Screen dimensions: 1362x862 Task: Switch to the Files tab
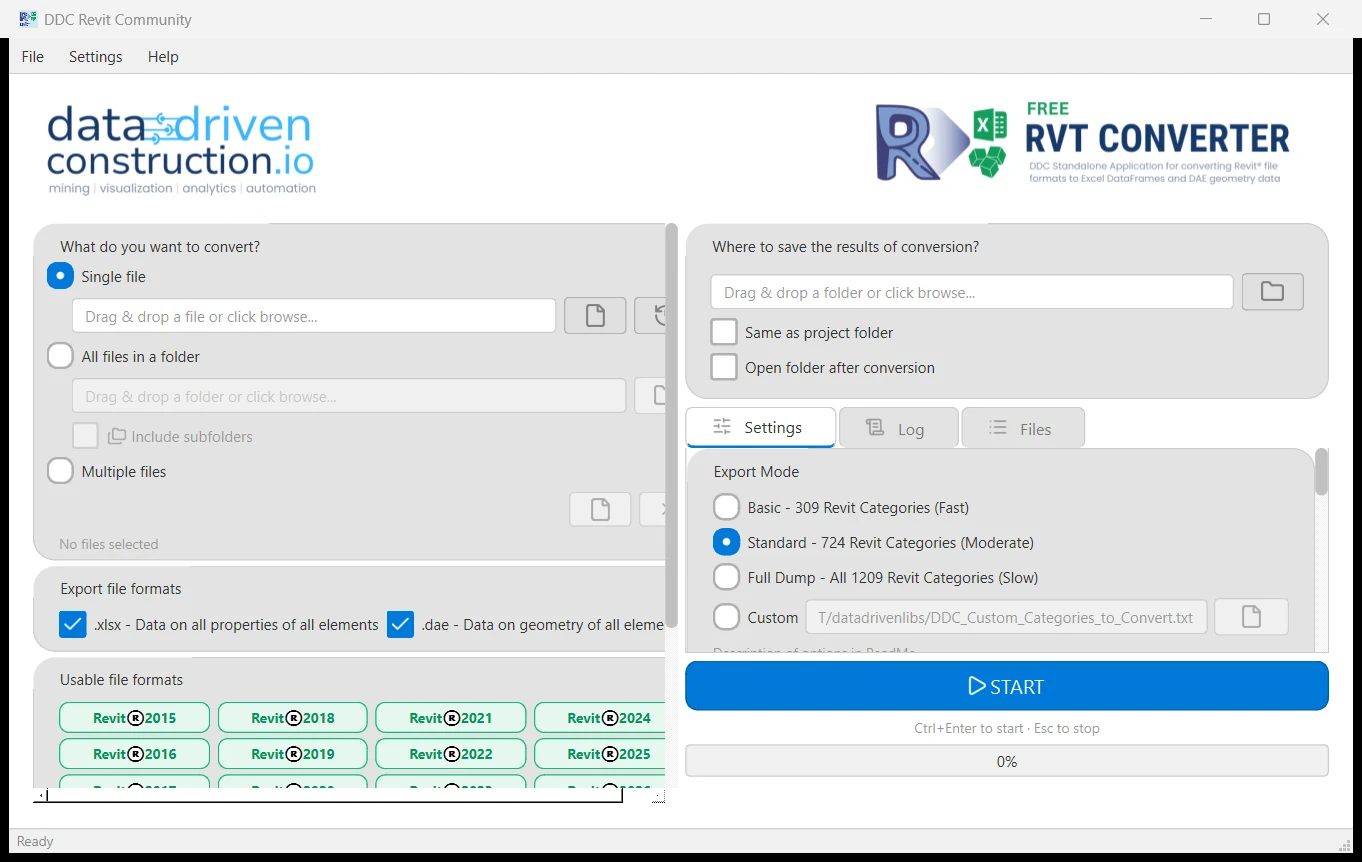coord(1023,428)
